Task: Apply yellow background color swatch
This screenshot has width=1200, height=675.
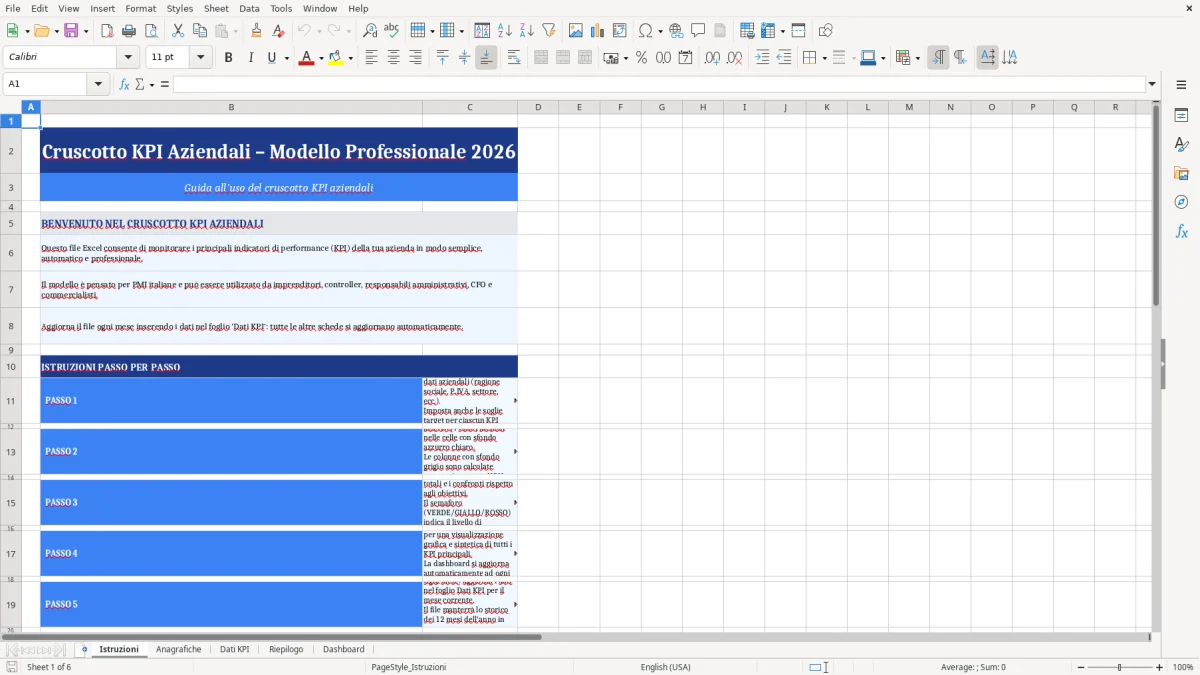Action: click(336, 58)
